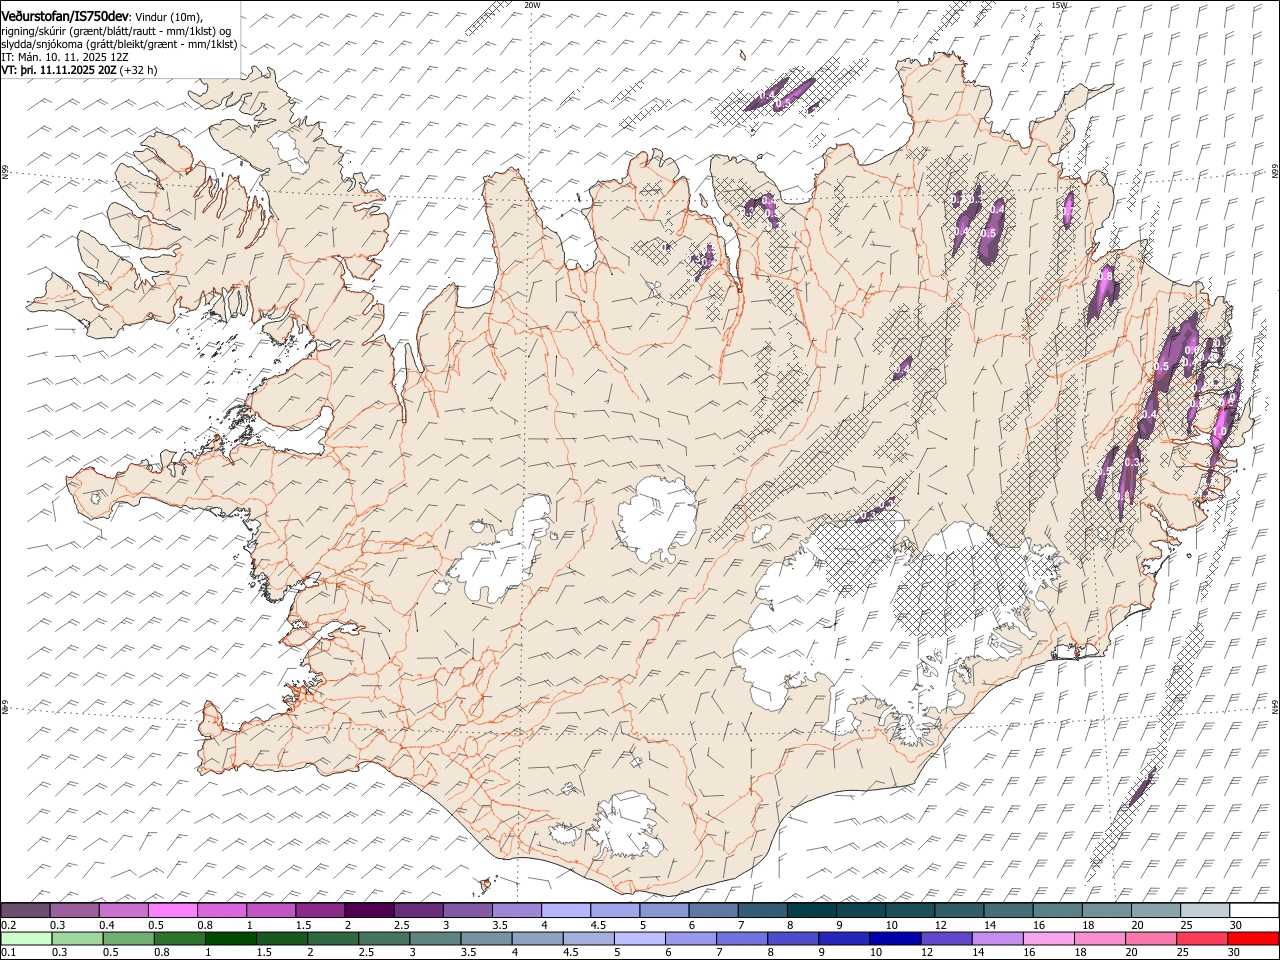
Task: Pick the teal 12 swatch in upper scale
Action: click(958, 911)
